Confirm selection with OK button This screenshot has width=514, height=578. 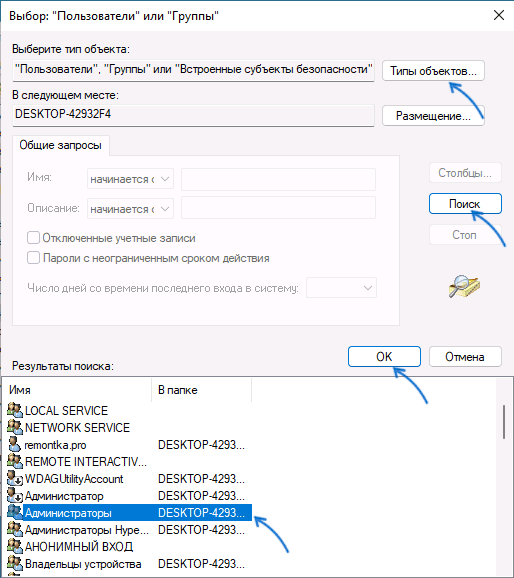coord(384,356)
